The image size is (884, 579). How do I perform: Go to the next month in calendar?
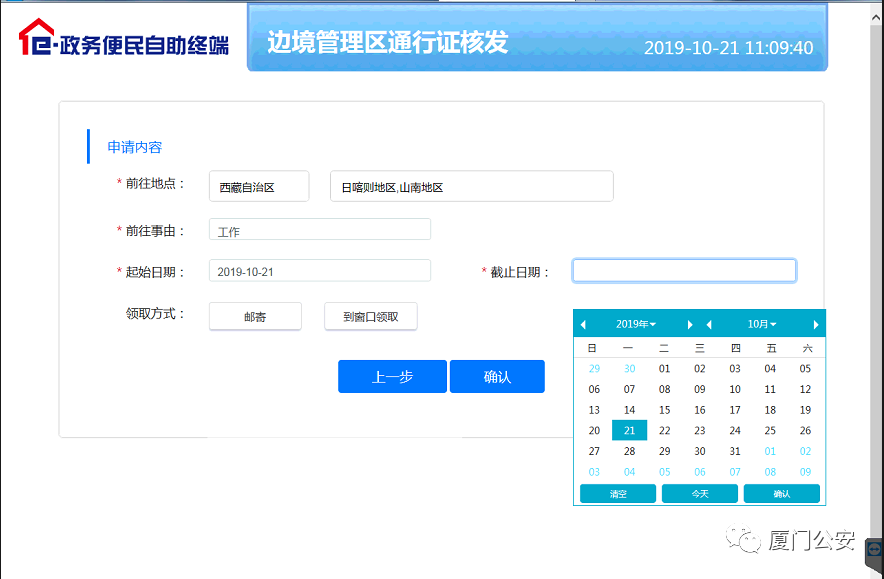(816, 324)
